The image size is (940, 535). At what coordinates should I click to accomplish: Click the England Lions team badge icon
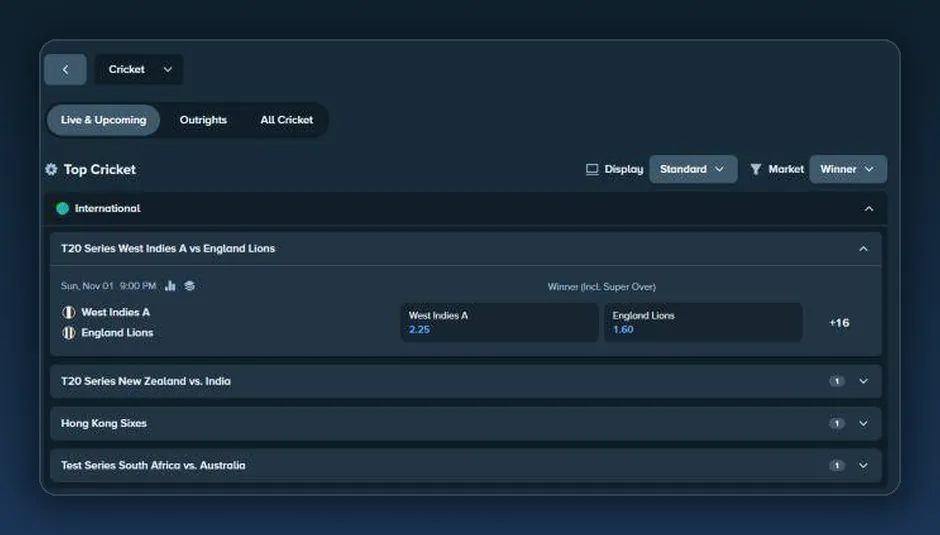(69, 332)
